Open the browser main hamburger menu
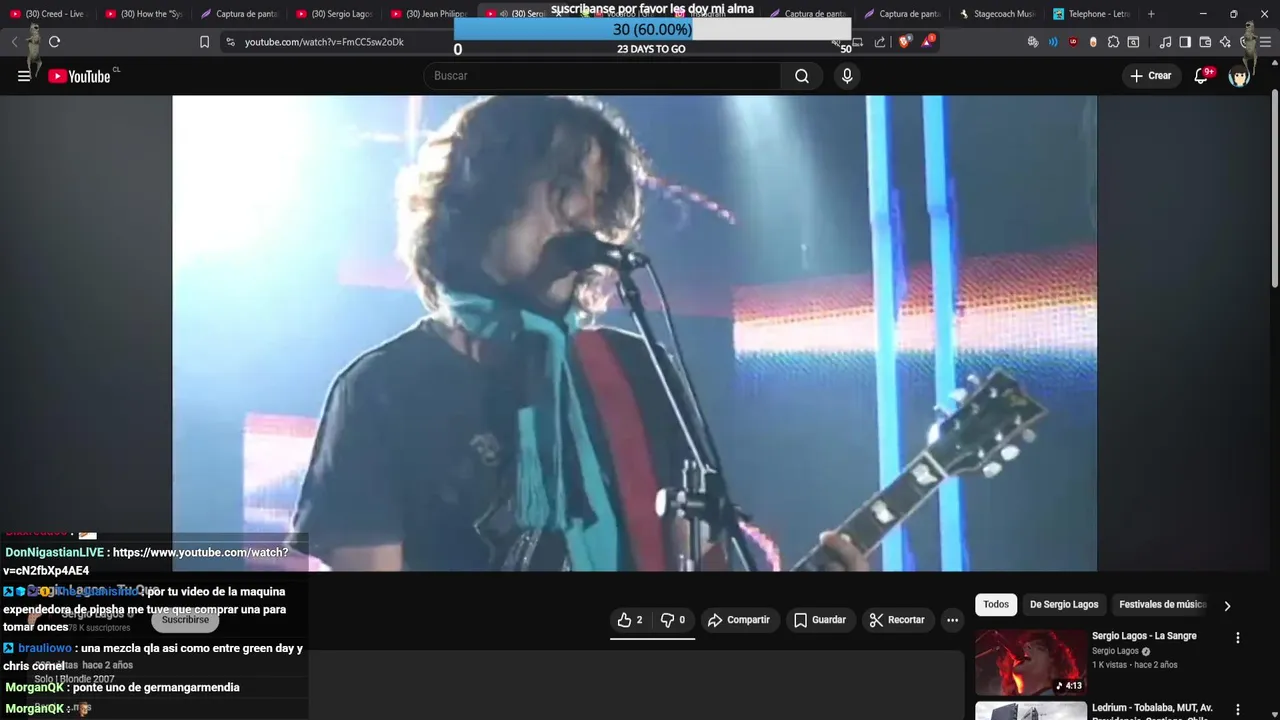 click(x=1263, y=42)
